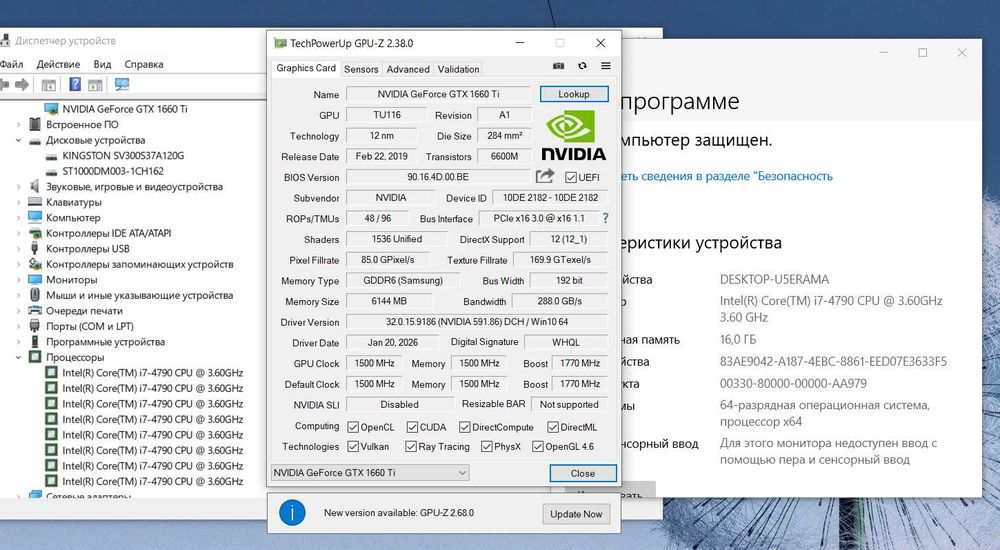Switch to the Validation tab

click(458, 69)
